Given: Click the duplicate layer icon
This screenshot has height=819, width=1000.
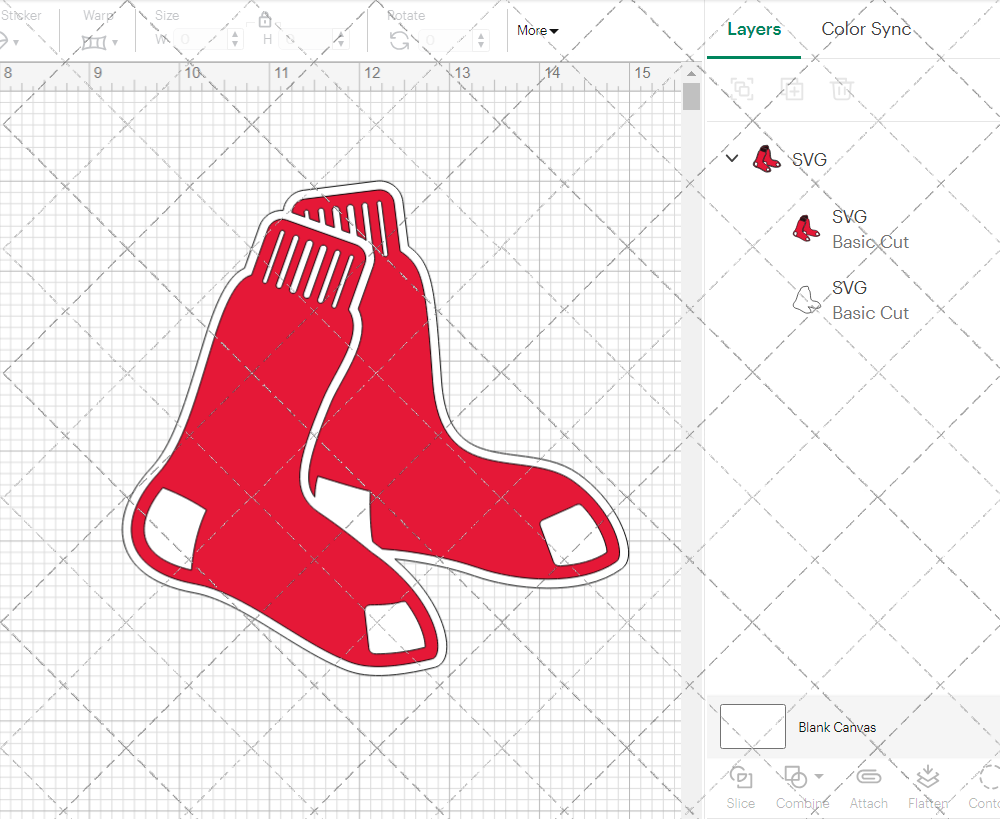Looking at the screenshot, I should pos(792,89).
